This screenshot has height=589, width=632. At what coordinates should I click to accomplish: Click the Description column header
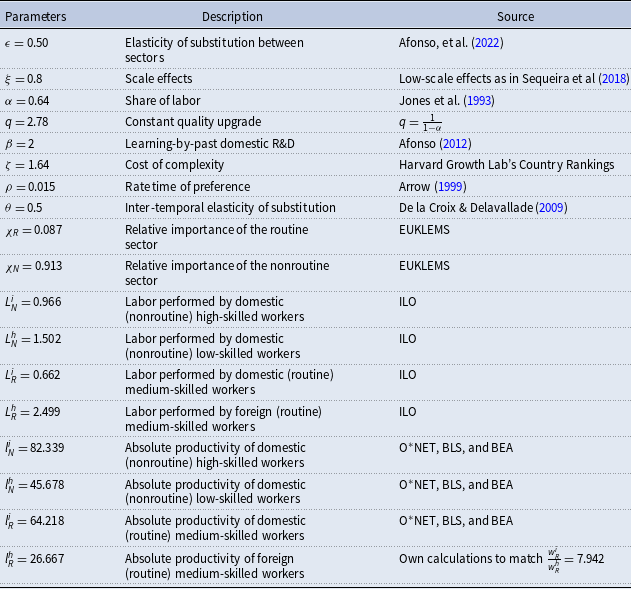[x=232, y=17]
